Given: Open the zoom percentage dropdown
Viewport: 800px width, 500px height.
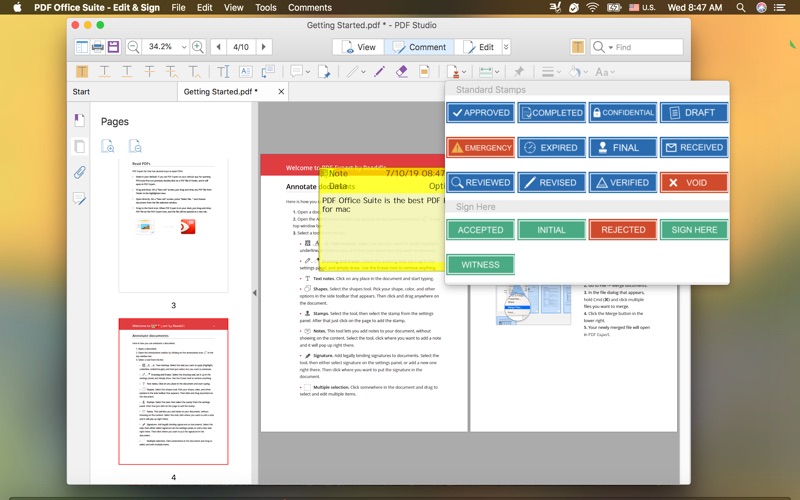Looking at the screenshot, I should pos(184,47).
